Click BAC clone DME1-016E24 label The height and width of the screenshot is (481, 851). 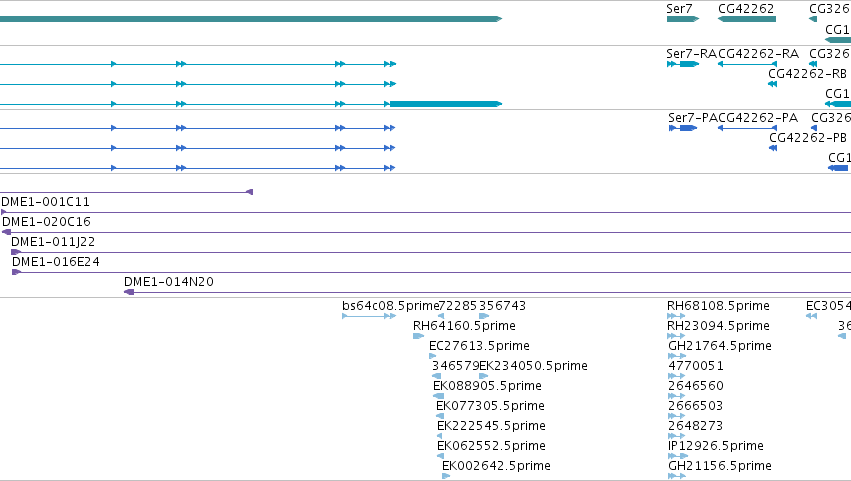[56, 262]
